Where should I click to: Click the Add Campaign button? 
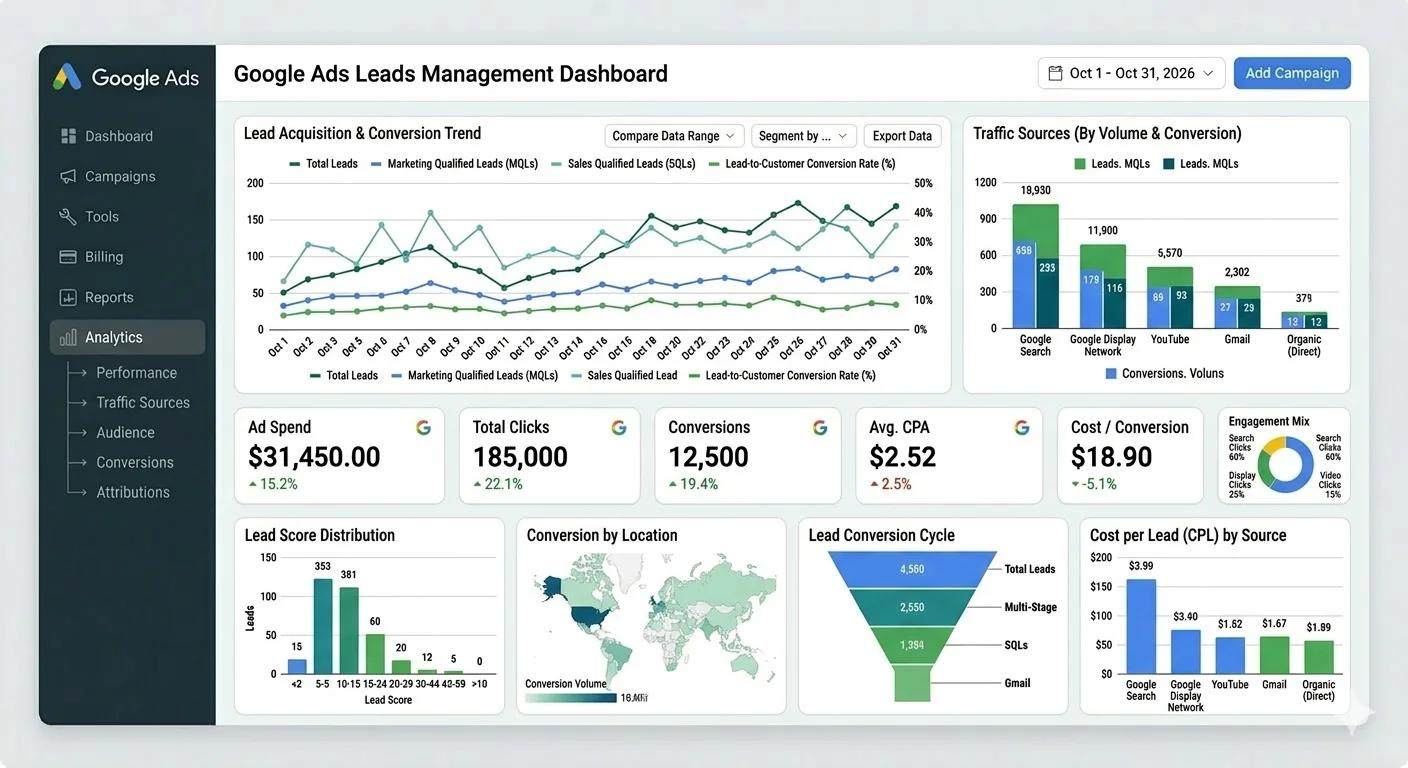pos(1291,73)
